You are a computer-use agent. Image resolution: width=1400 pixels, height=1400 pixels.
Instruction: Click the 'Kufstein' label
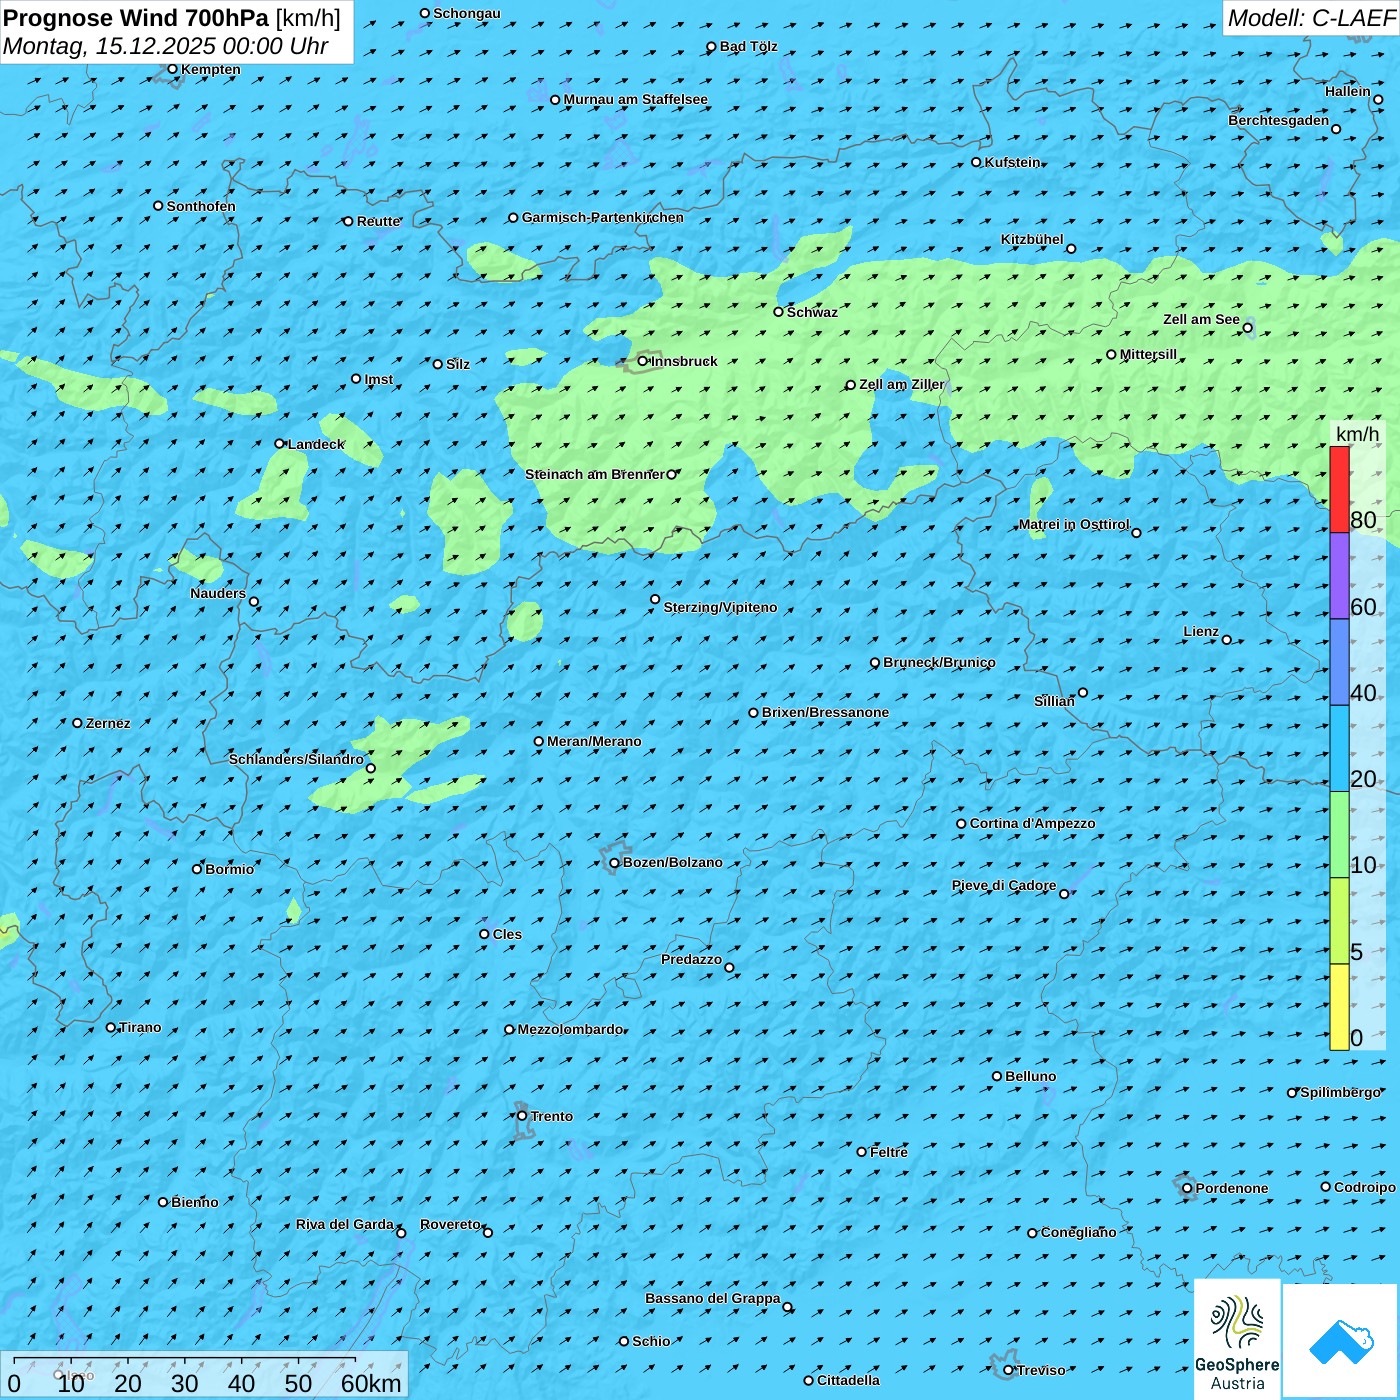[1012, 162]
